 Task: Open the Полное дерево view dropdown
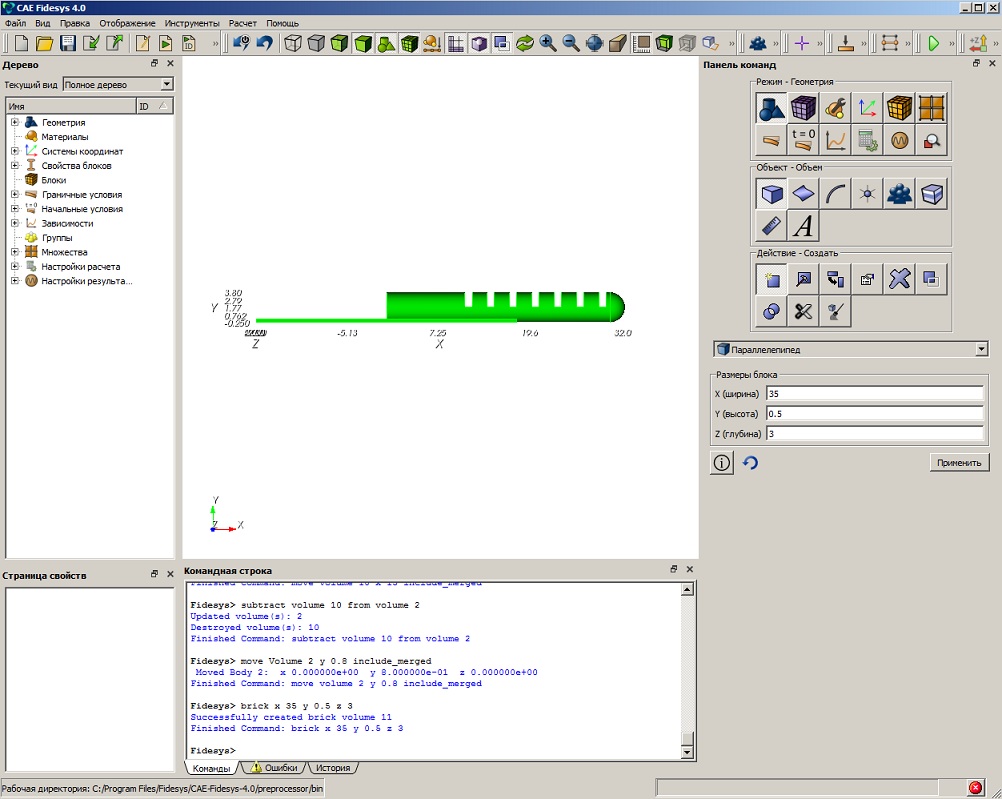click(x=166, y=84)
